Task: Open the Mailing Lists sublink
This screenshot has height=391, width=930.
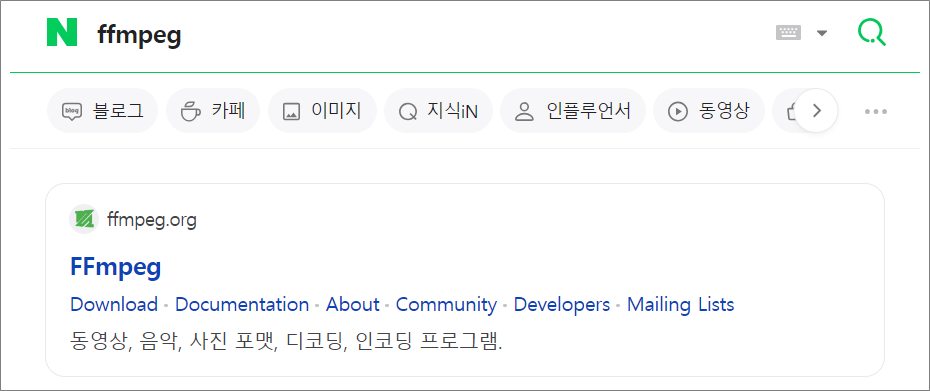Action: click(x=680, y=304)
